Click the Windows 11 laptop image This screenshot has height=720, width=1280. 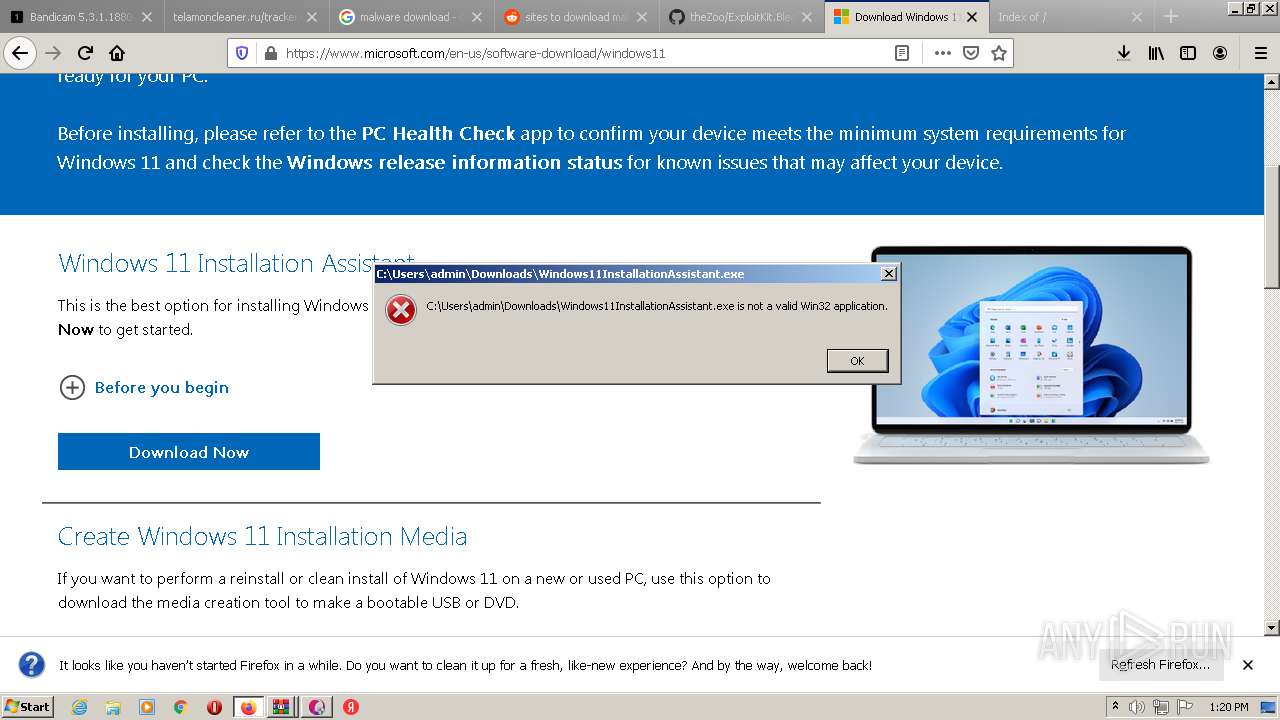pos(1031,355)
